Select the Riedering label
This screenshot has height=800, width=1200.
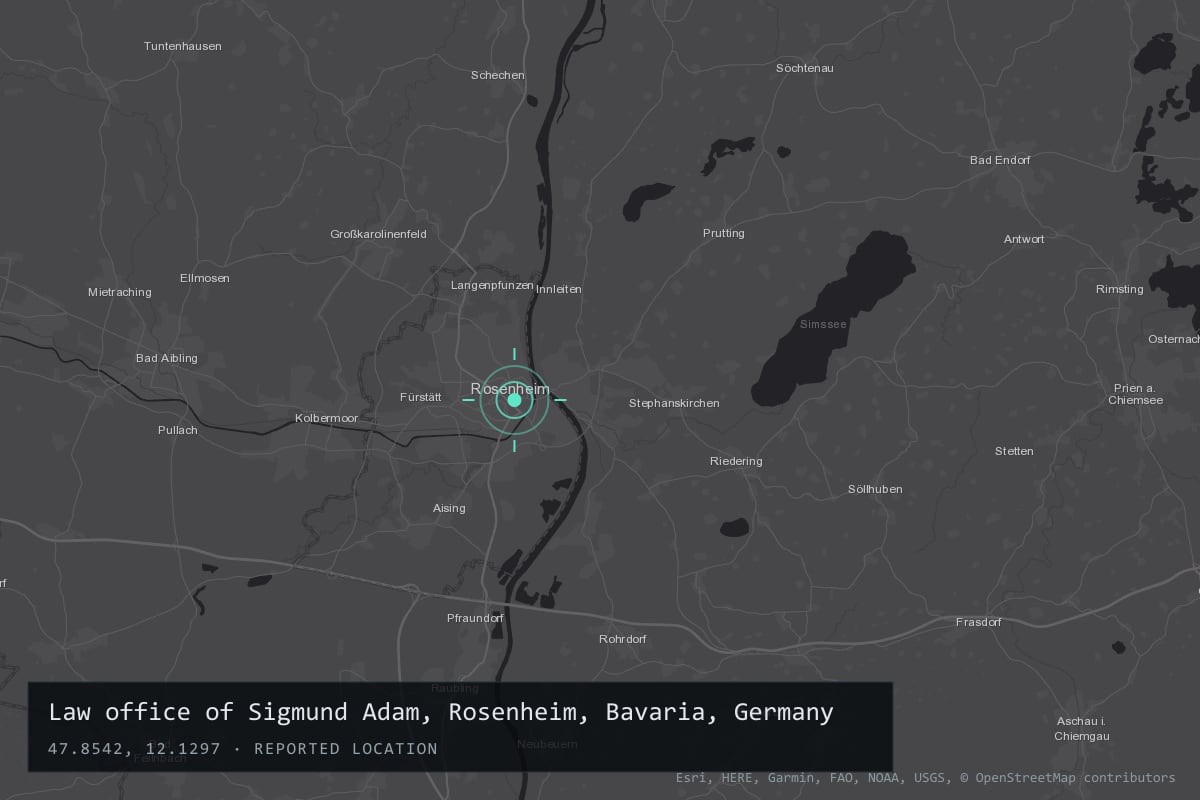[x=736, y=461]
